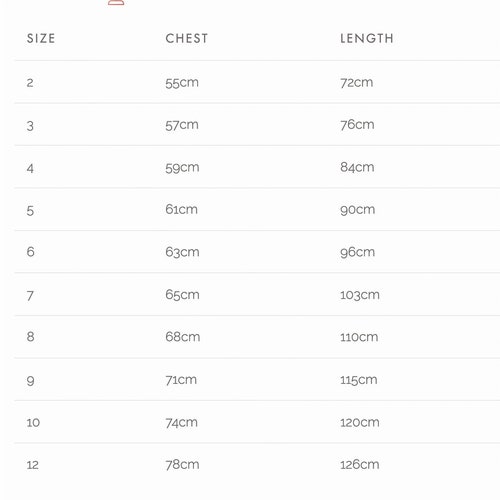500x500 pixels.
Task: Click the 103cm length value
Action: coord(360,295)
